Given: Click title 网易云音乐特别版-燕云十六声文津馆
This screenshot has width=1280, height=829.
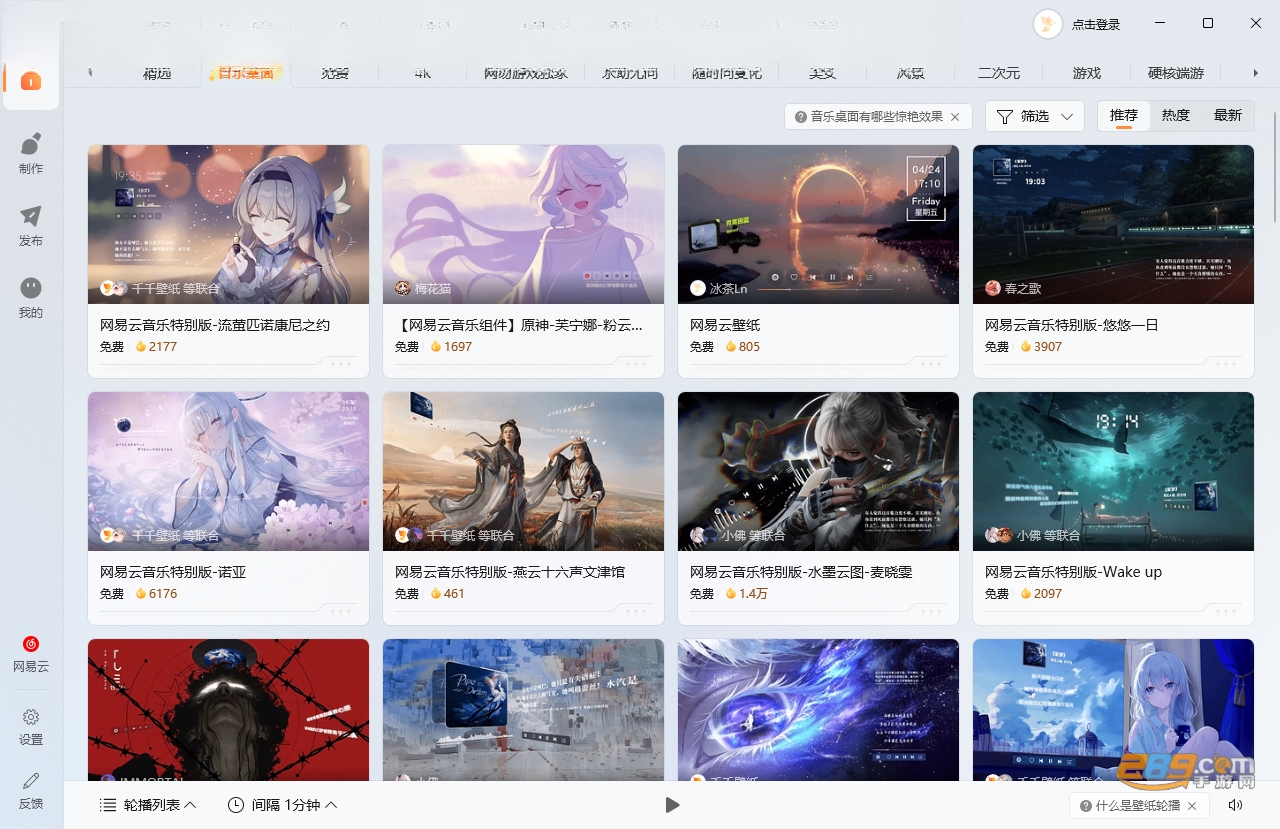Looking at the screenshot, I should pos(510,572).
